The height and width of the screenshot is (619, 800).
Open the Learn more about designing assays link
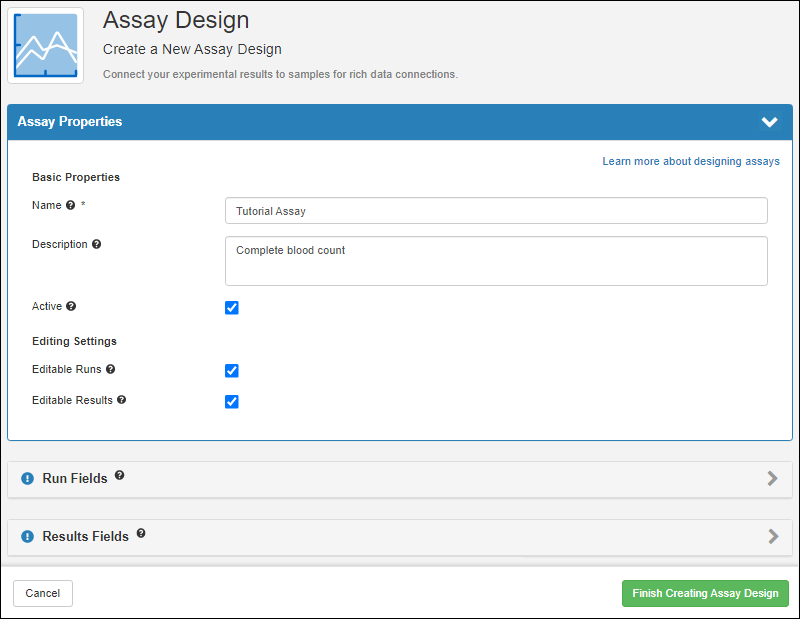(x=690, y=161)
